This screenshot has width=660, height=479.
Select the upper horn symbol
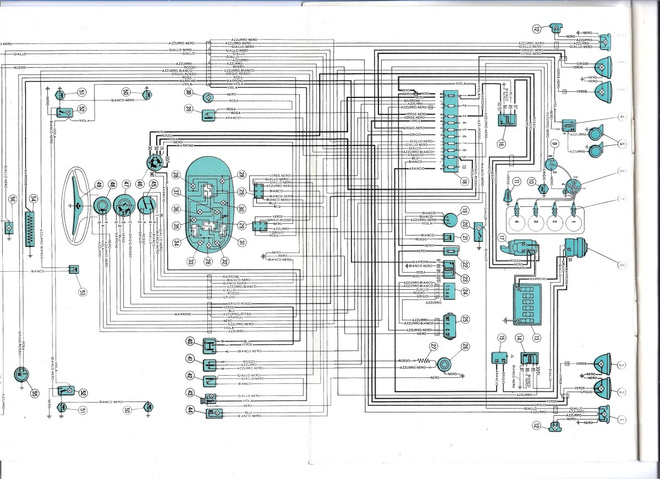(596, 133)
